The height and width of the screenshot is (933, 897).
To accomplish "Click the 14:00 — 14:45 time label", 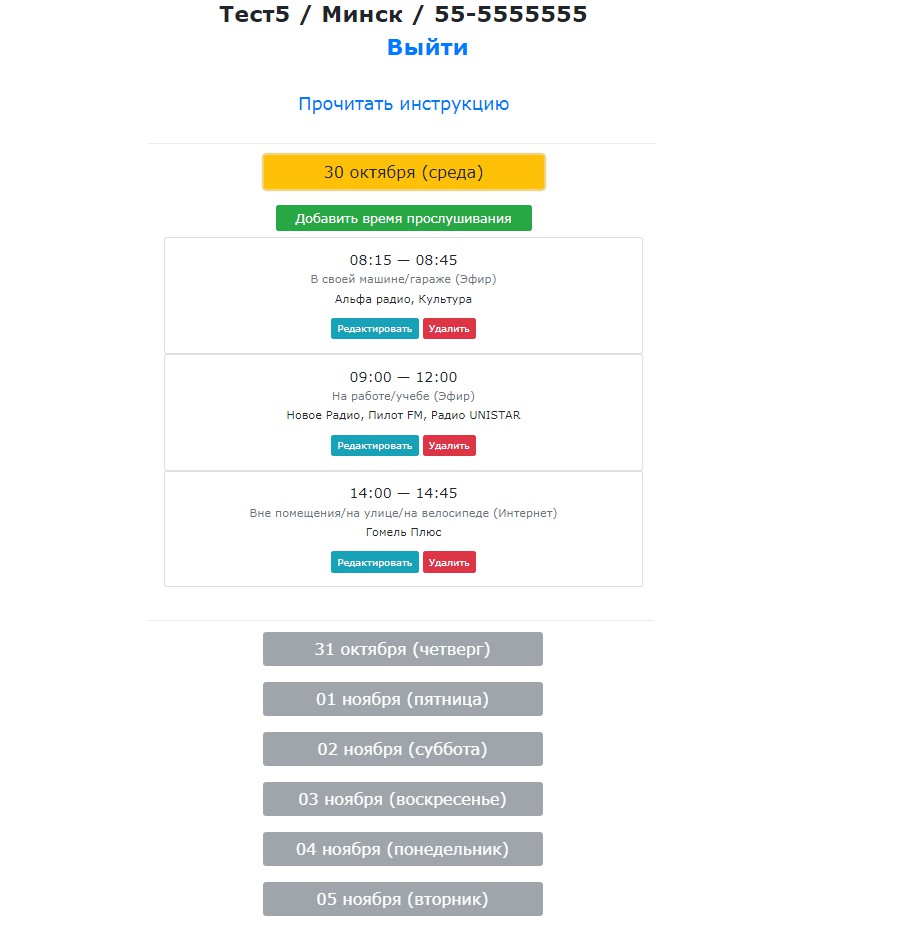I will pyautogui.click(x=403, y=493).
